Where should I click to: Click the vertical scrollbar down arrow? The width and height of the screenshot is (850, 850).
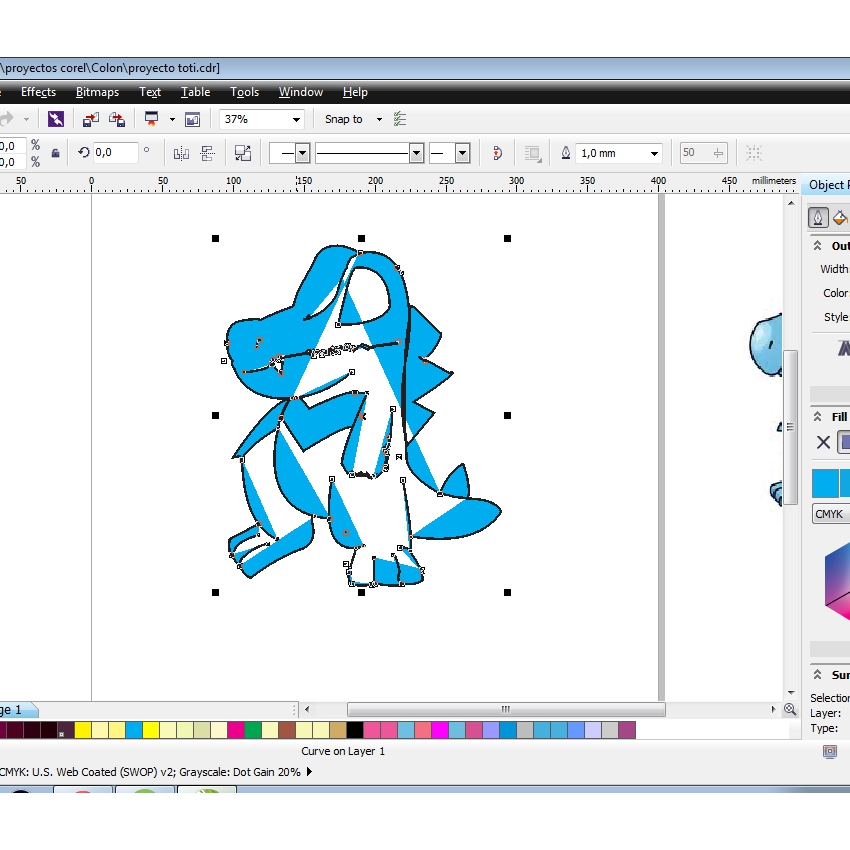(x=791, y=692)
